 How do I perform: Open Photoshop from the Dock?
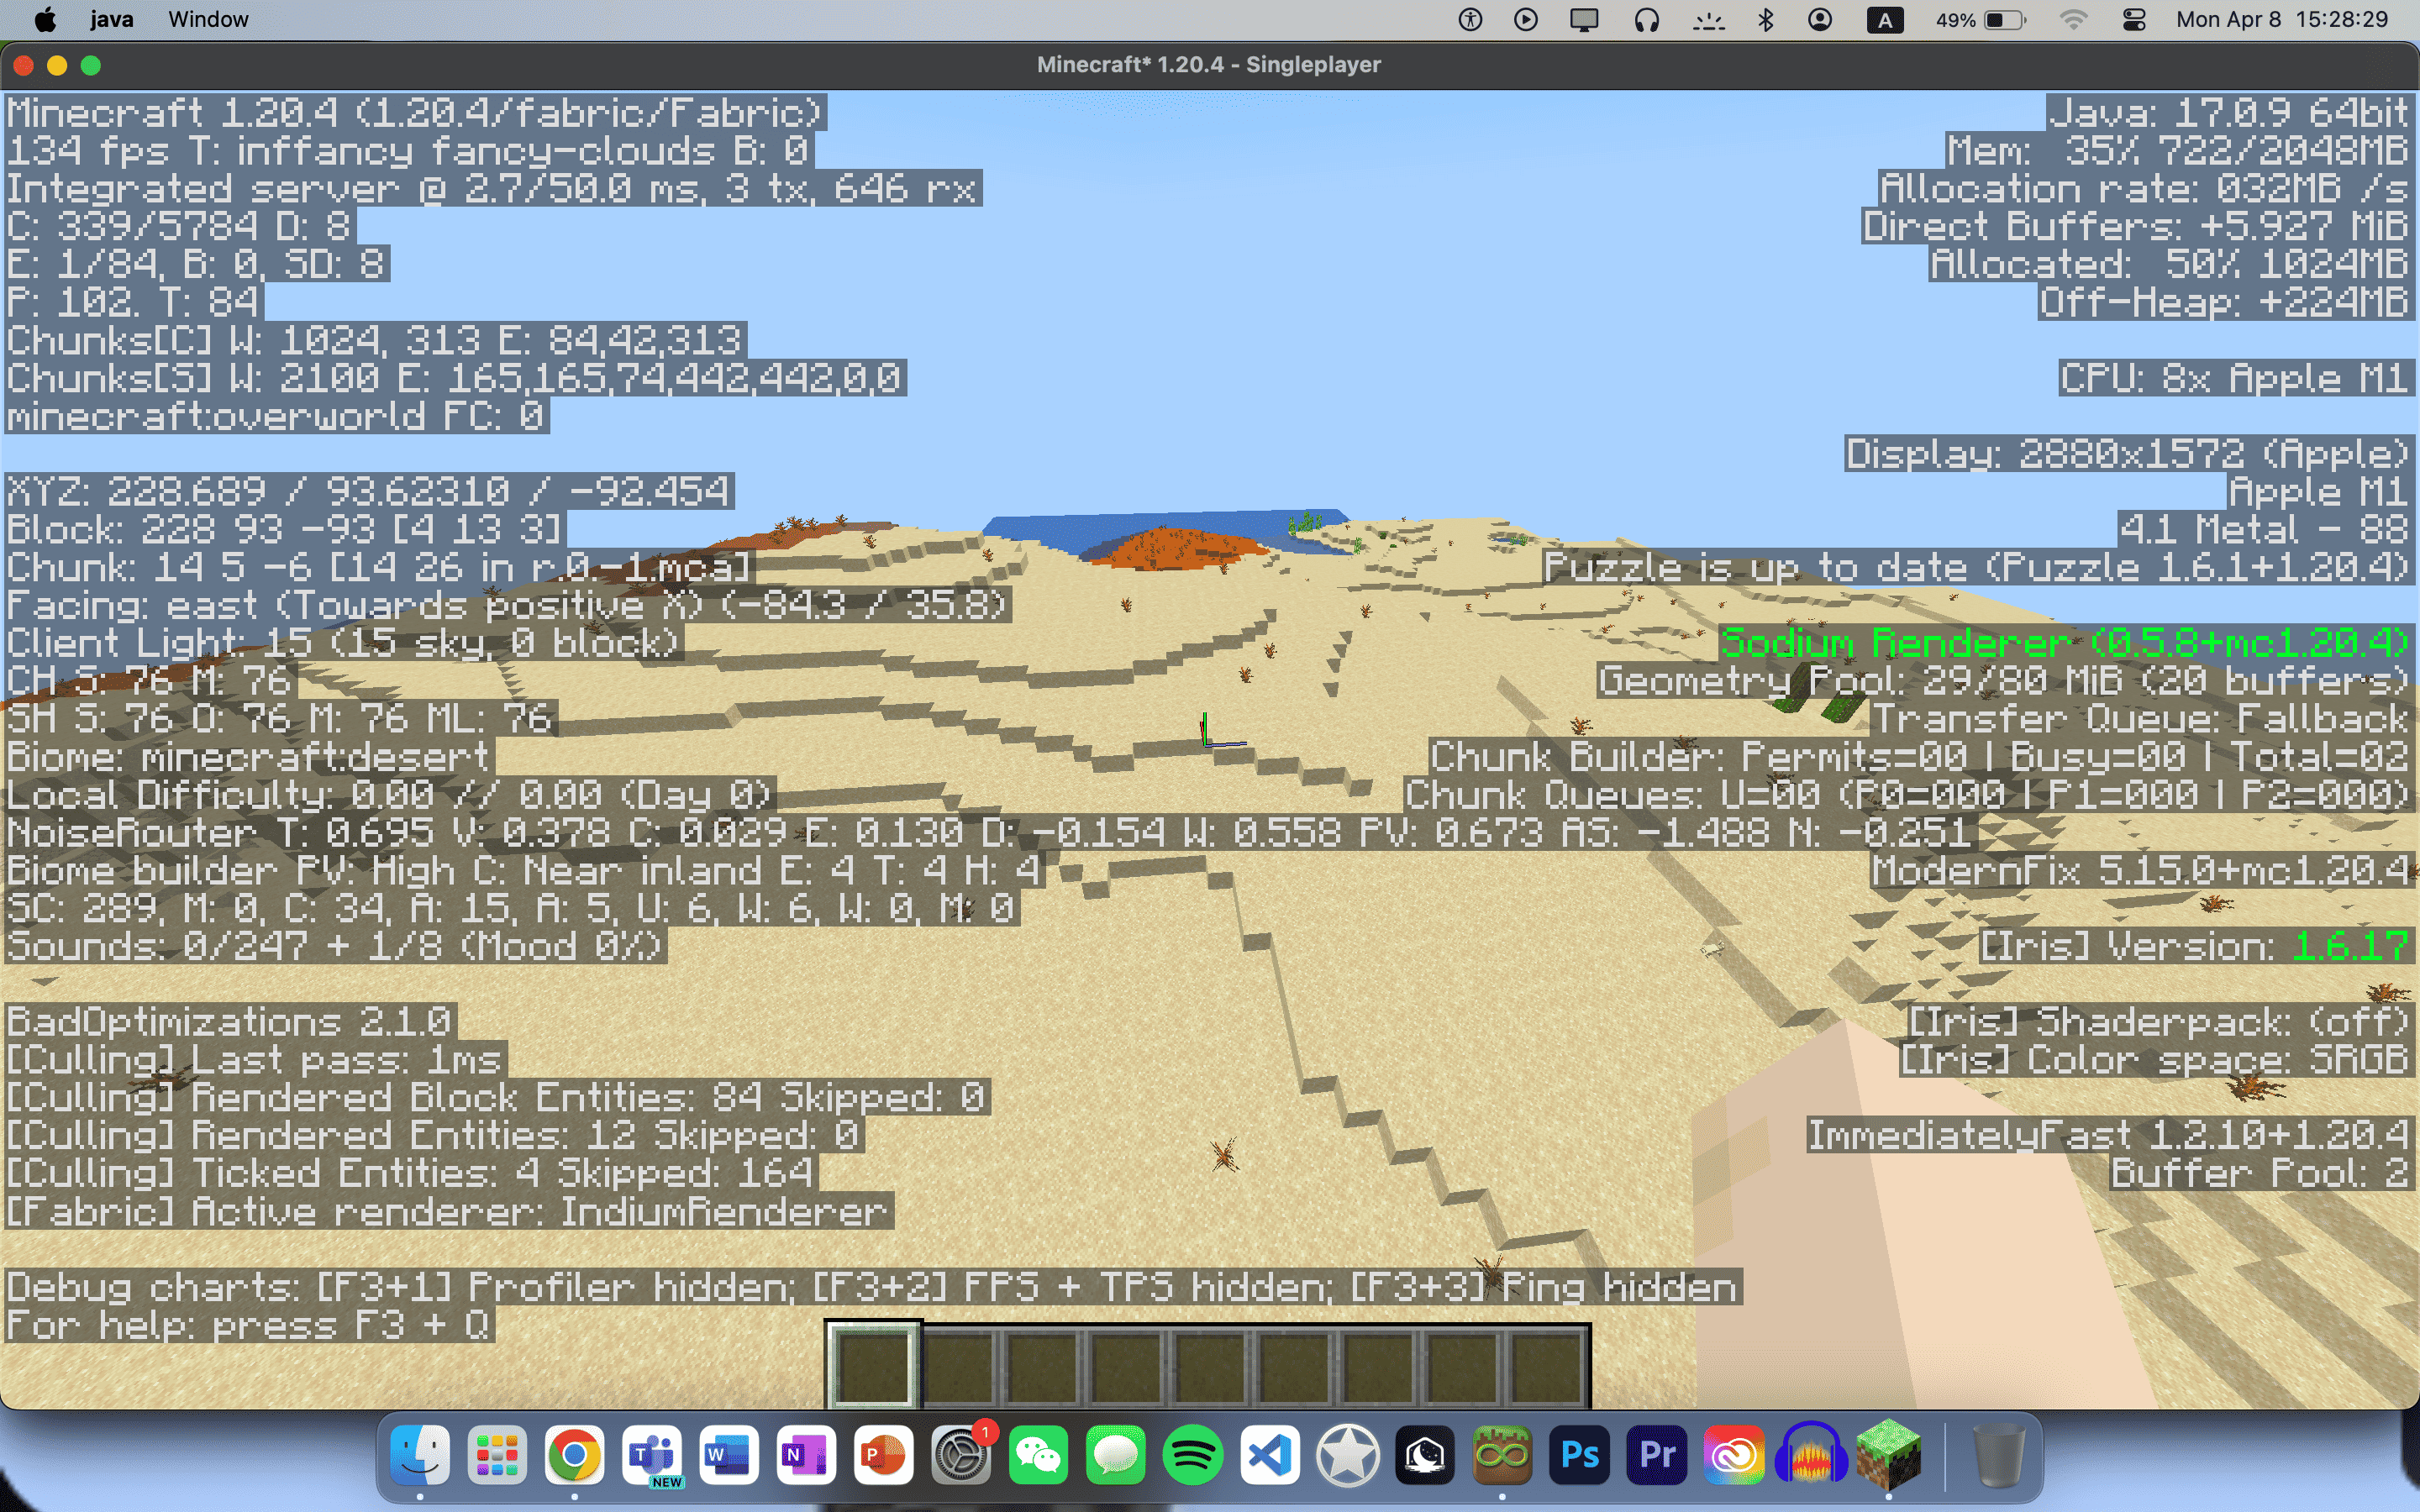pos(1580,1455)
